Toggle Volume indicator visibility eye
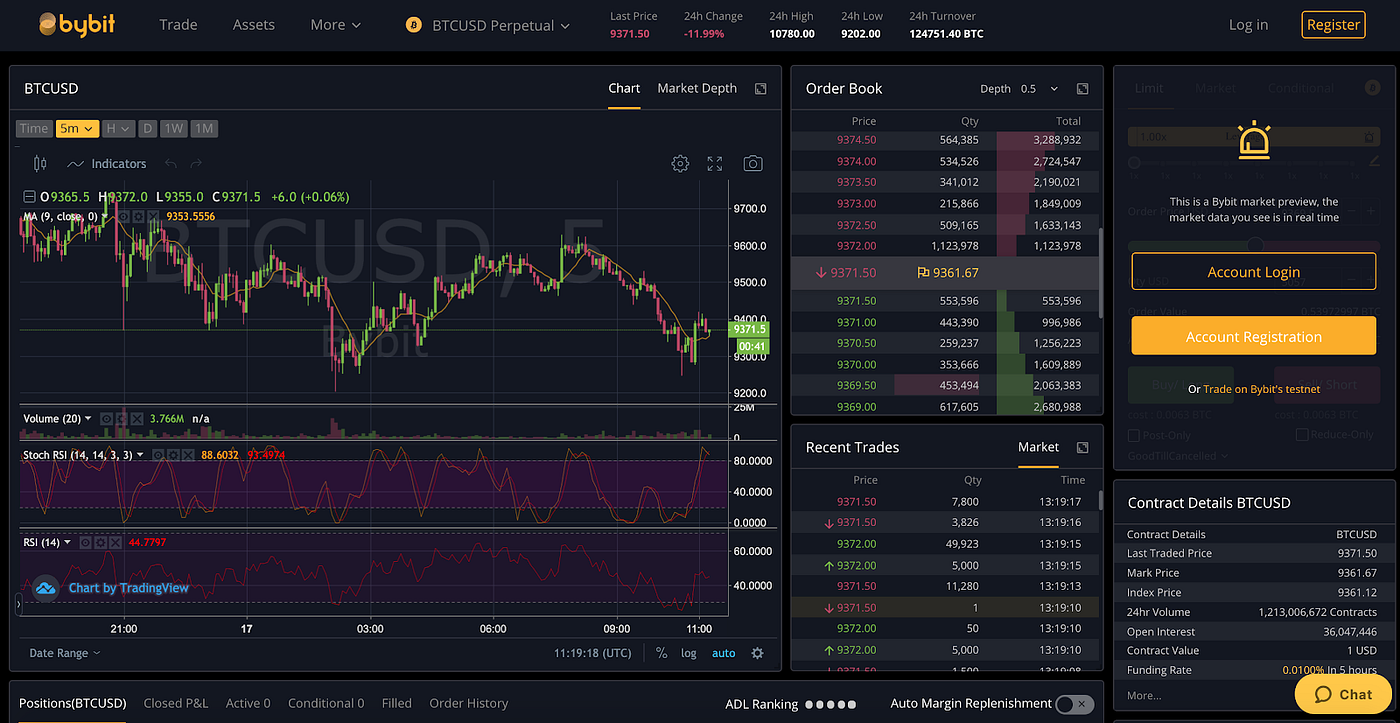This screenshot has width=1400, height=723. click(105, 418)
